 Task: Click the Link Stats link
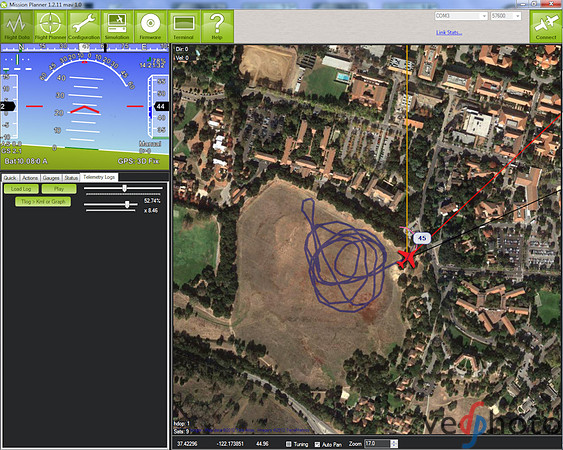pyautogui.click(x=449, y=32)
